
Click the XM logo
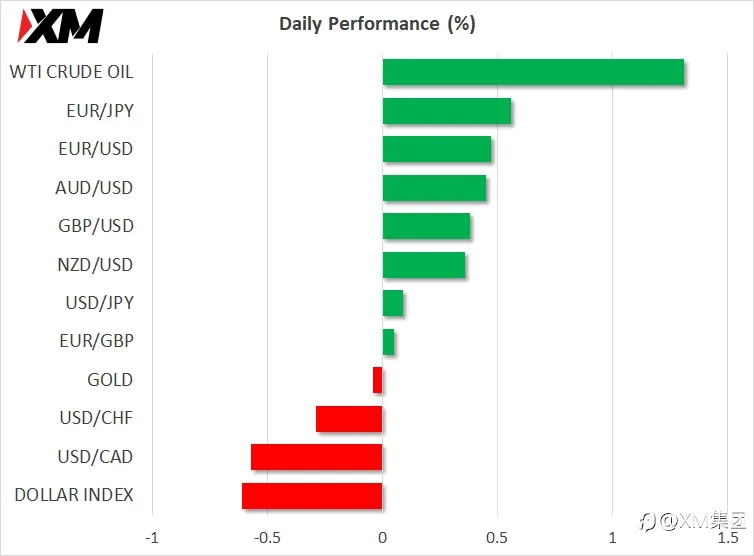pyautogui.click(x=60, y=26)
